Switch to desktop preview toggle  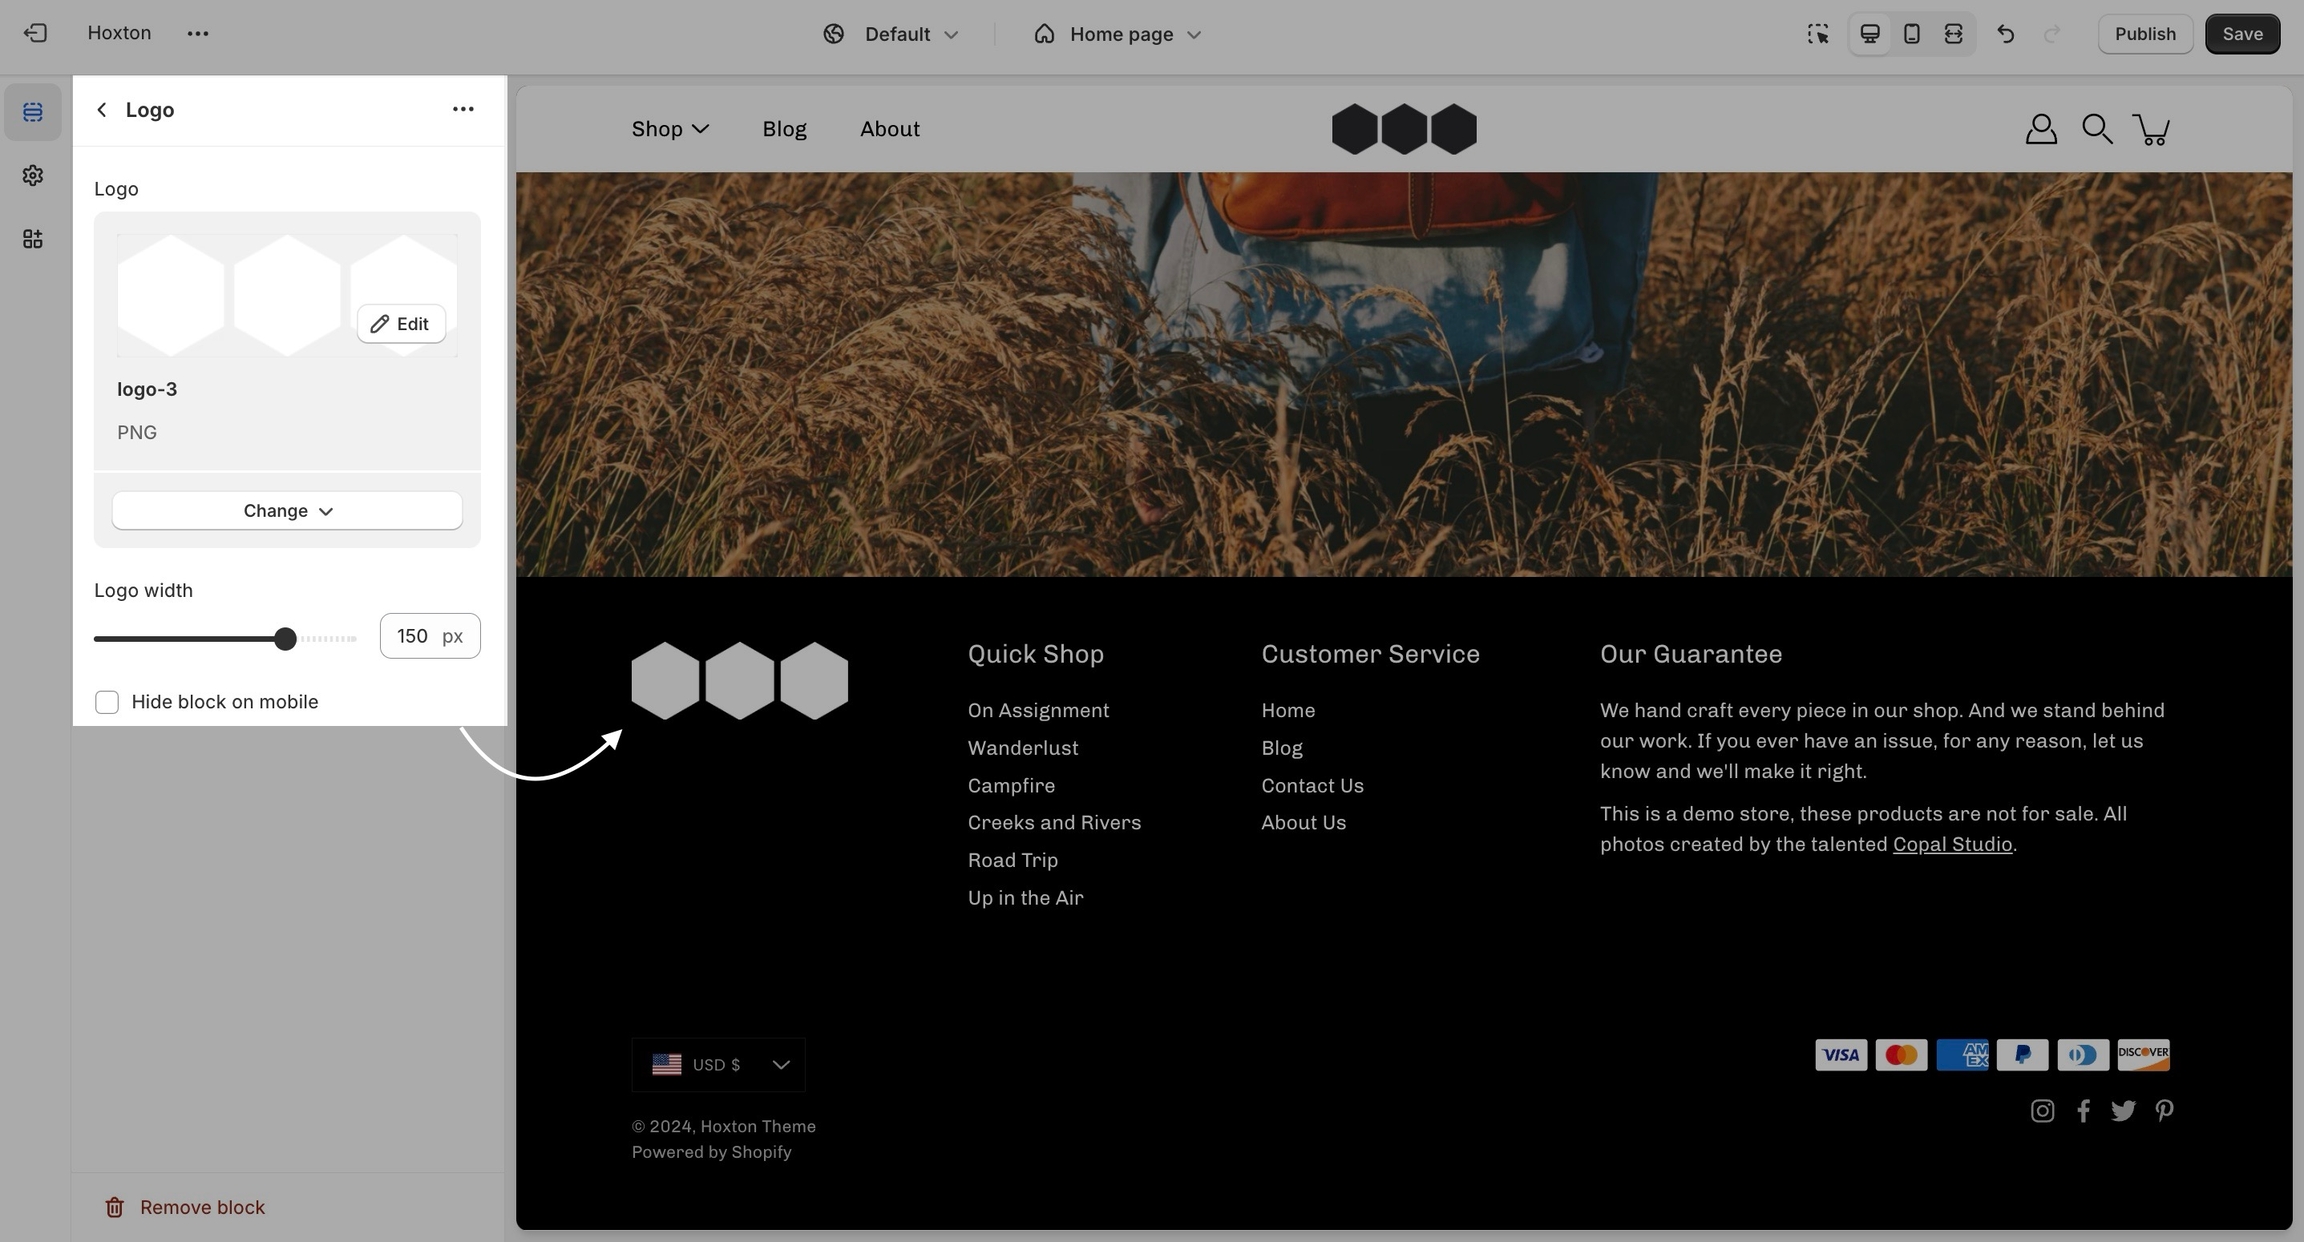click(1869, 34)
